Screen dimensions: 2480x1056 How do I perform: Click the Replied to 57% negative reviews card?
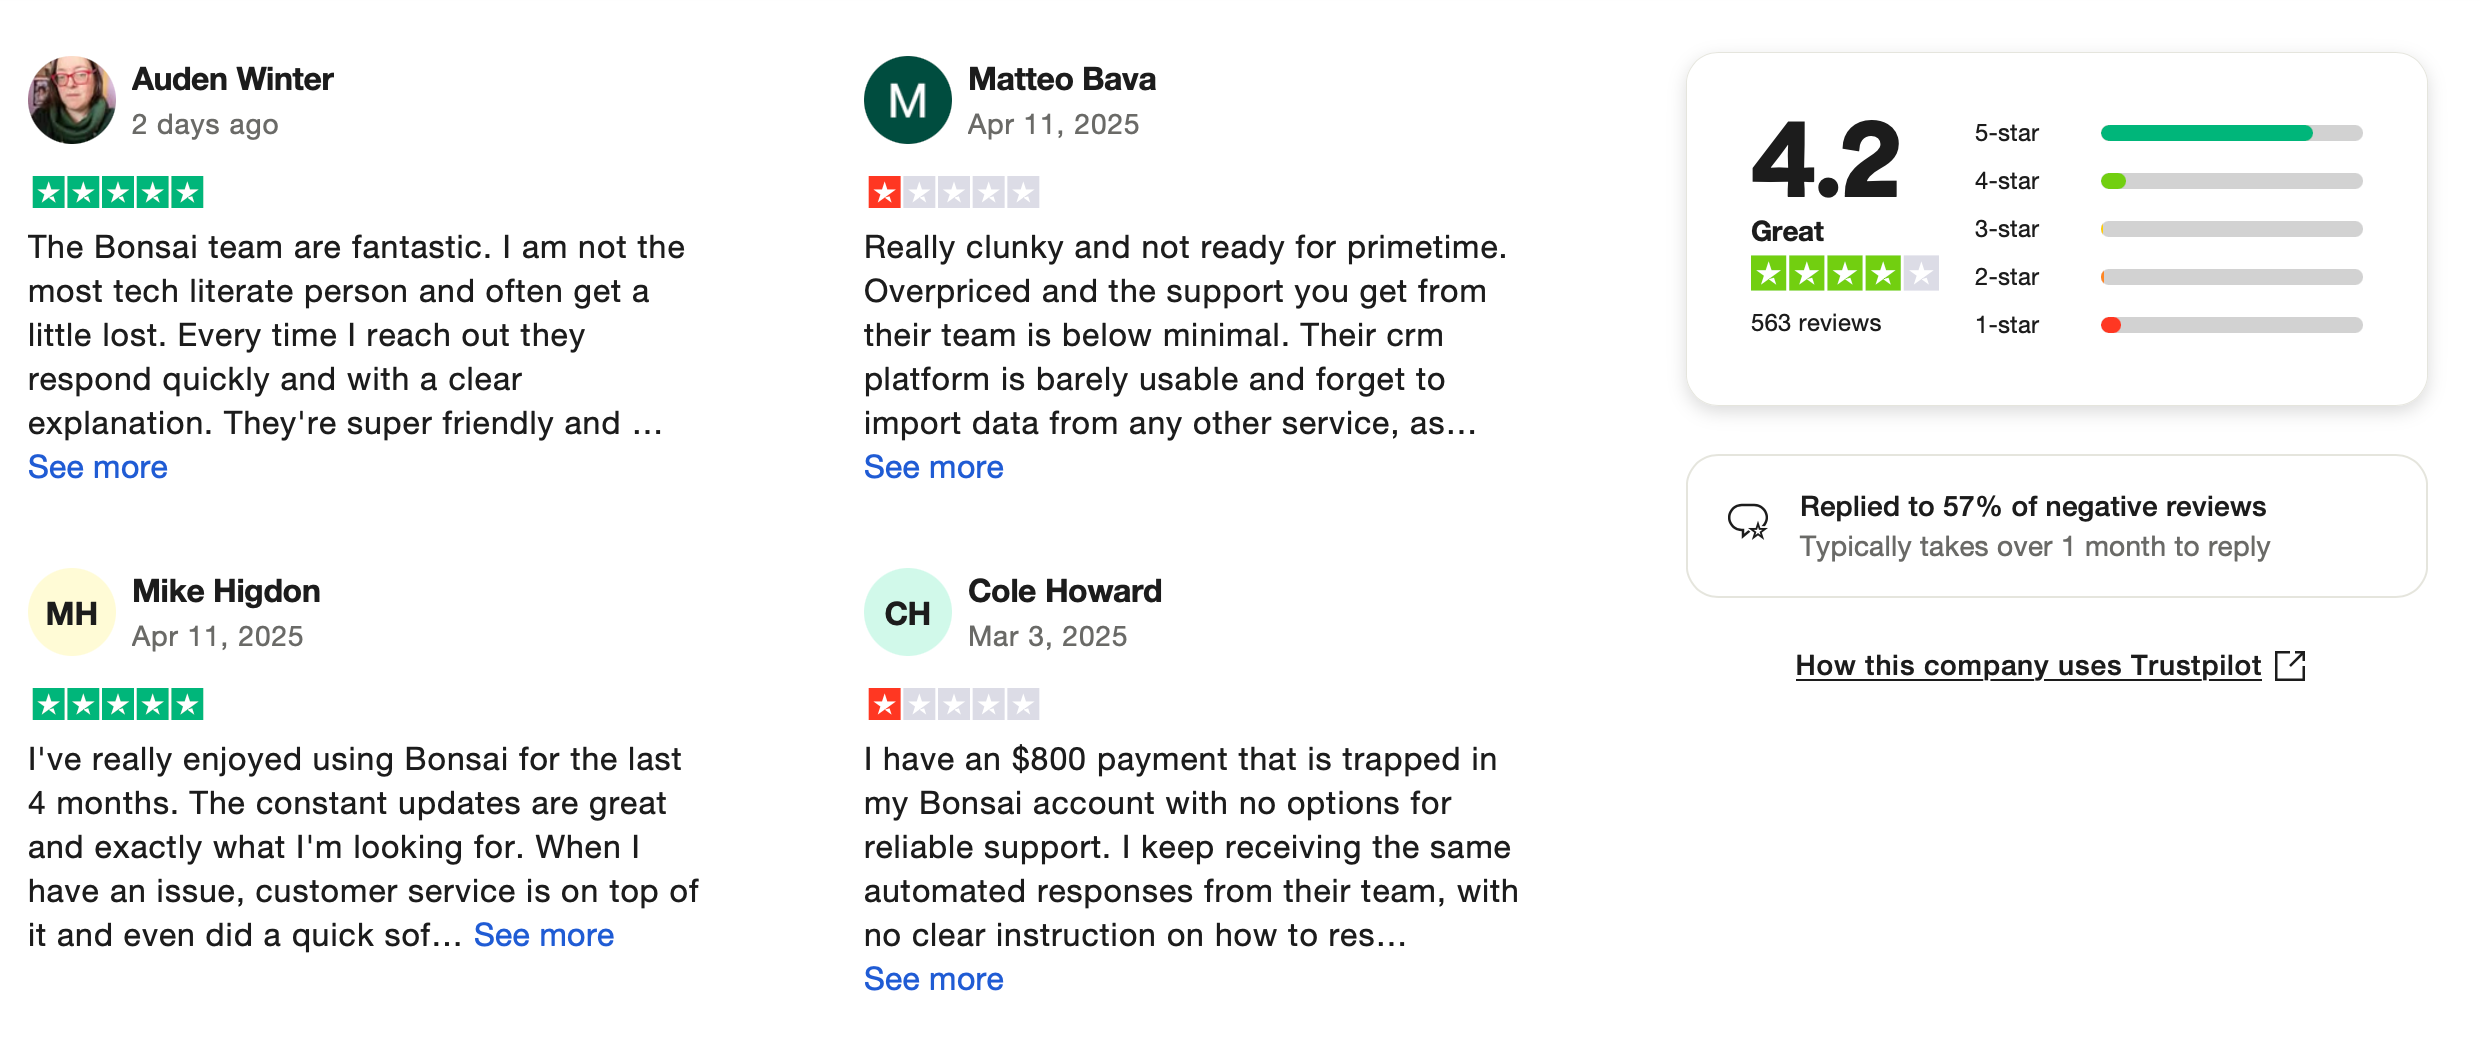2056,526
